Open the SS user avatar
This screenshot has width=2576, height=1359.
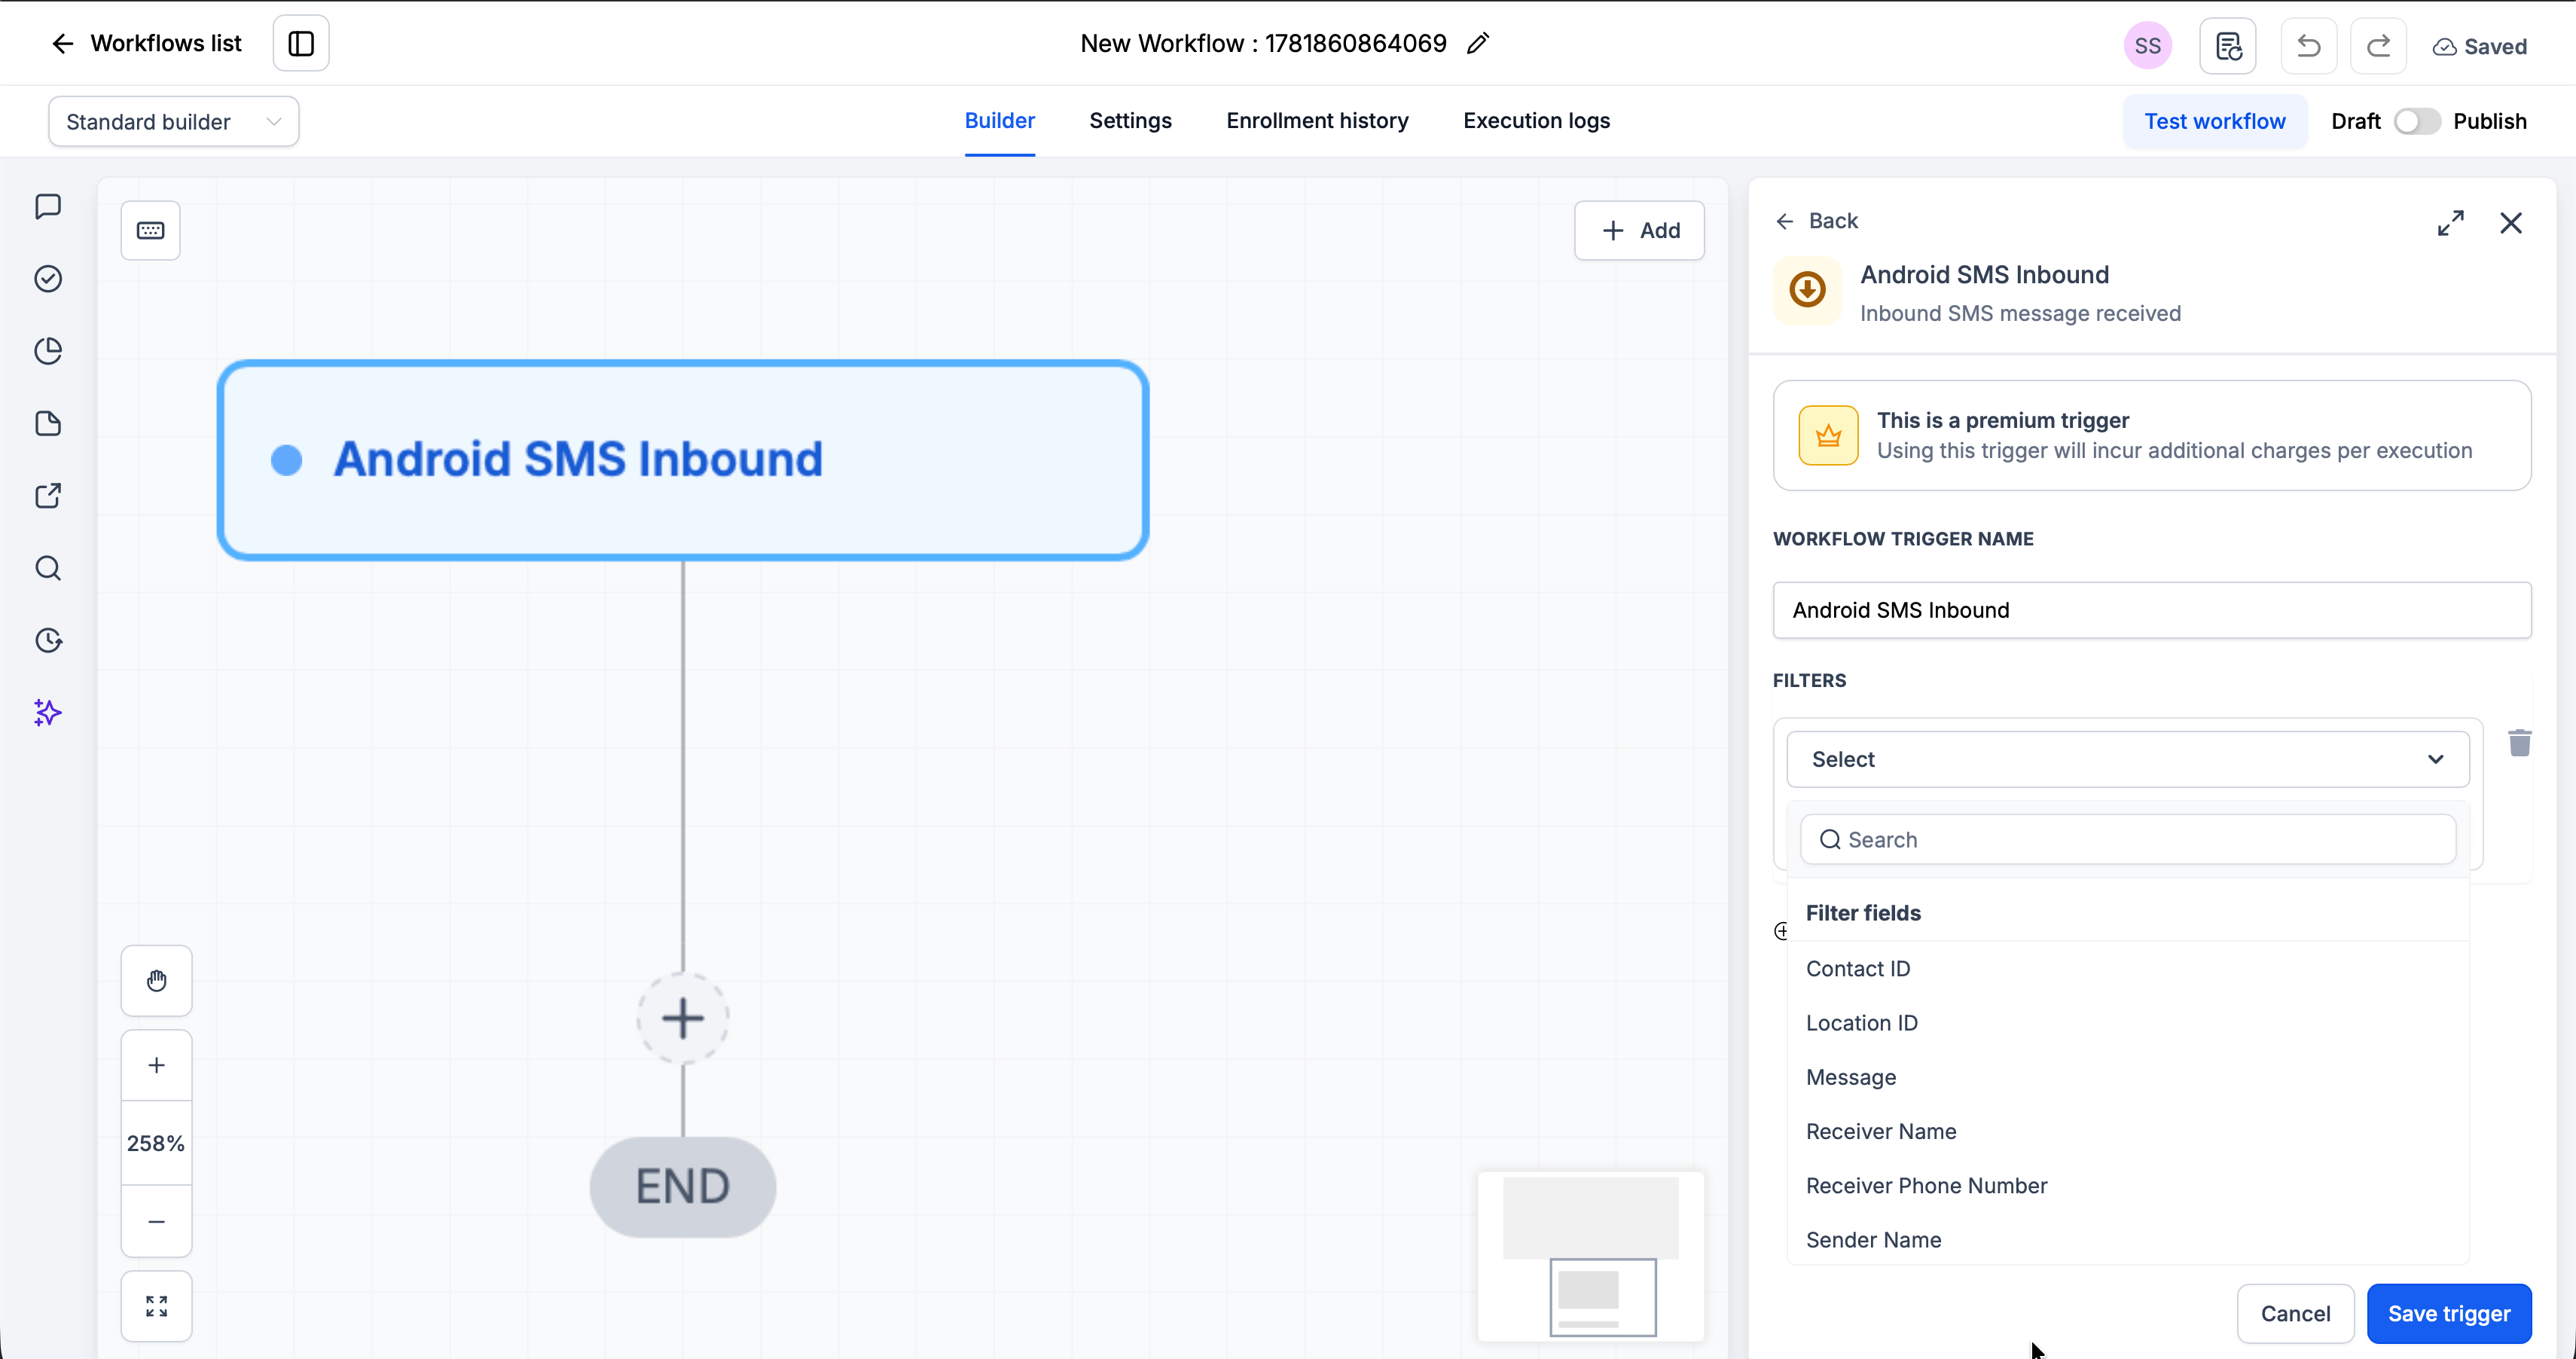(x=2147, y=46)
